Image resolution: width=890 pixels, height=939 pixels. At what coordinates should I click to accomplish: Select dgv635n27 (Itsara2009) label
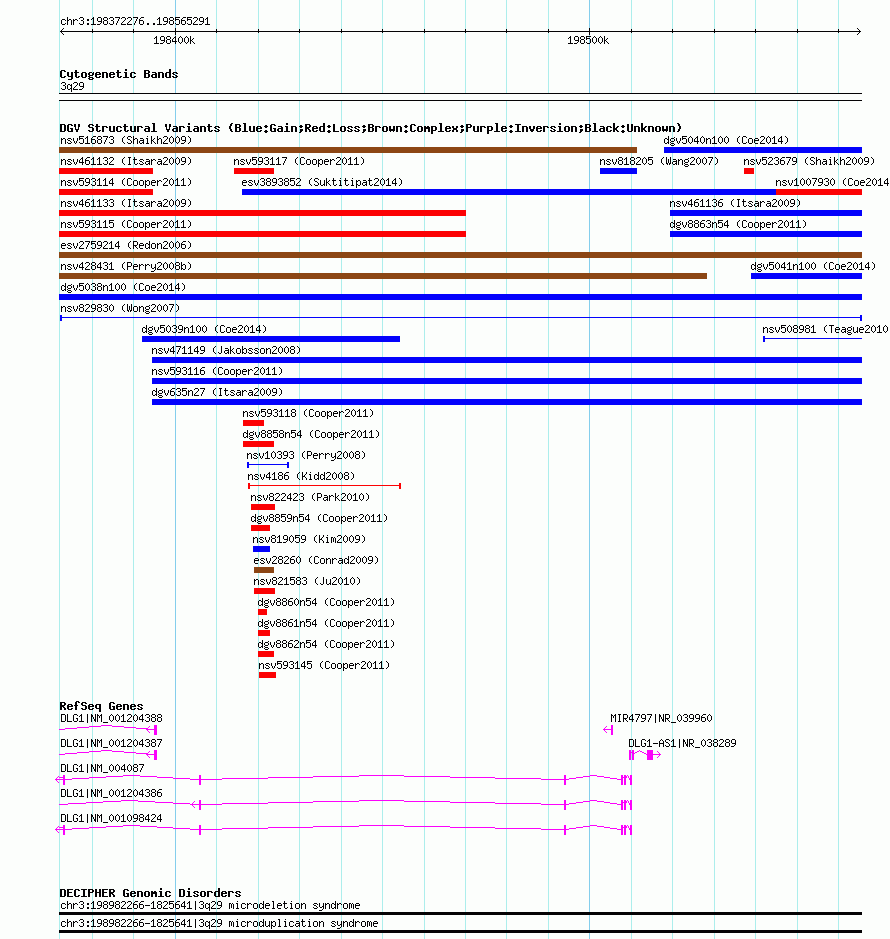tap(217, 392)
